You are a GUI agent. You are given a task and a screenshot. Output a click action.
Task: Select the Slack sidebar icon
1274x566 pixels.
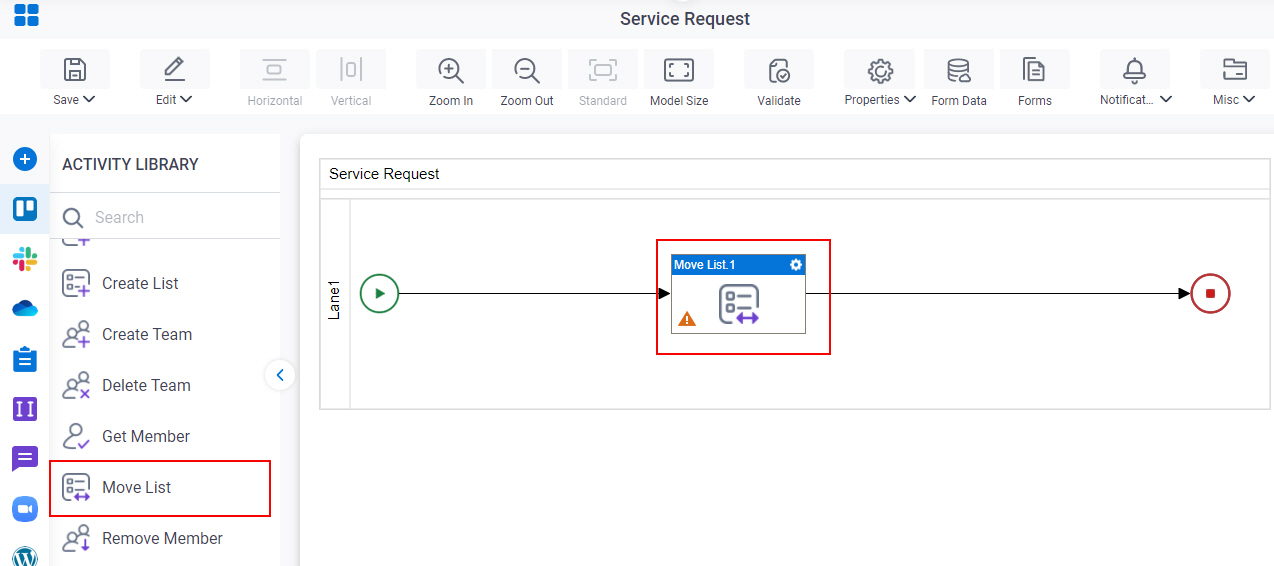(x=25, y=259)
